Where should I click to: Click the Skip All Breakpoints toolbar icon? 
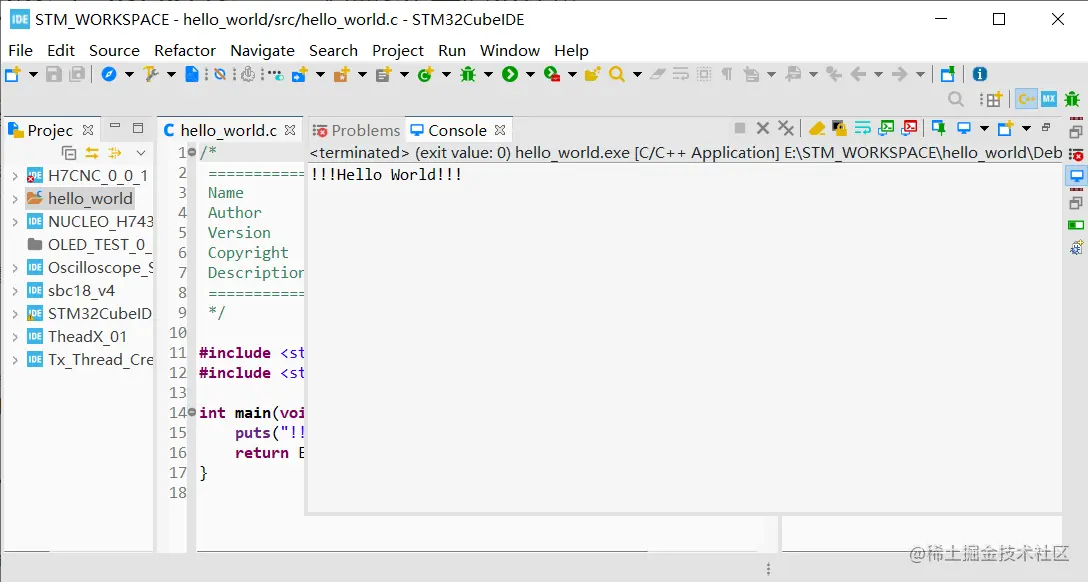click(220, 74)
